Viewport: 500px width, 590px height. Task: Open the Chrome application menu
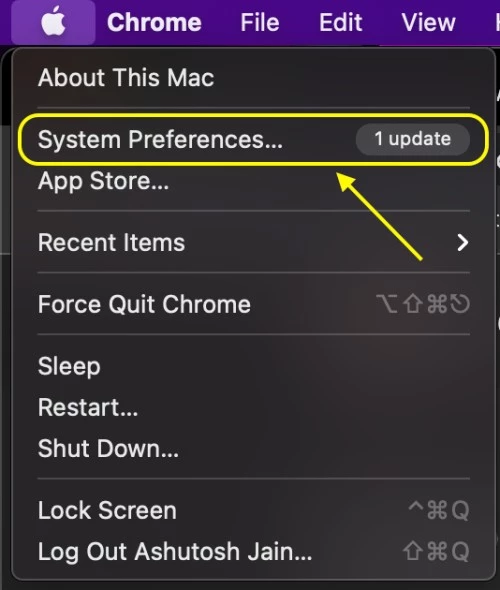pos(154,22)
